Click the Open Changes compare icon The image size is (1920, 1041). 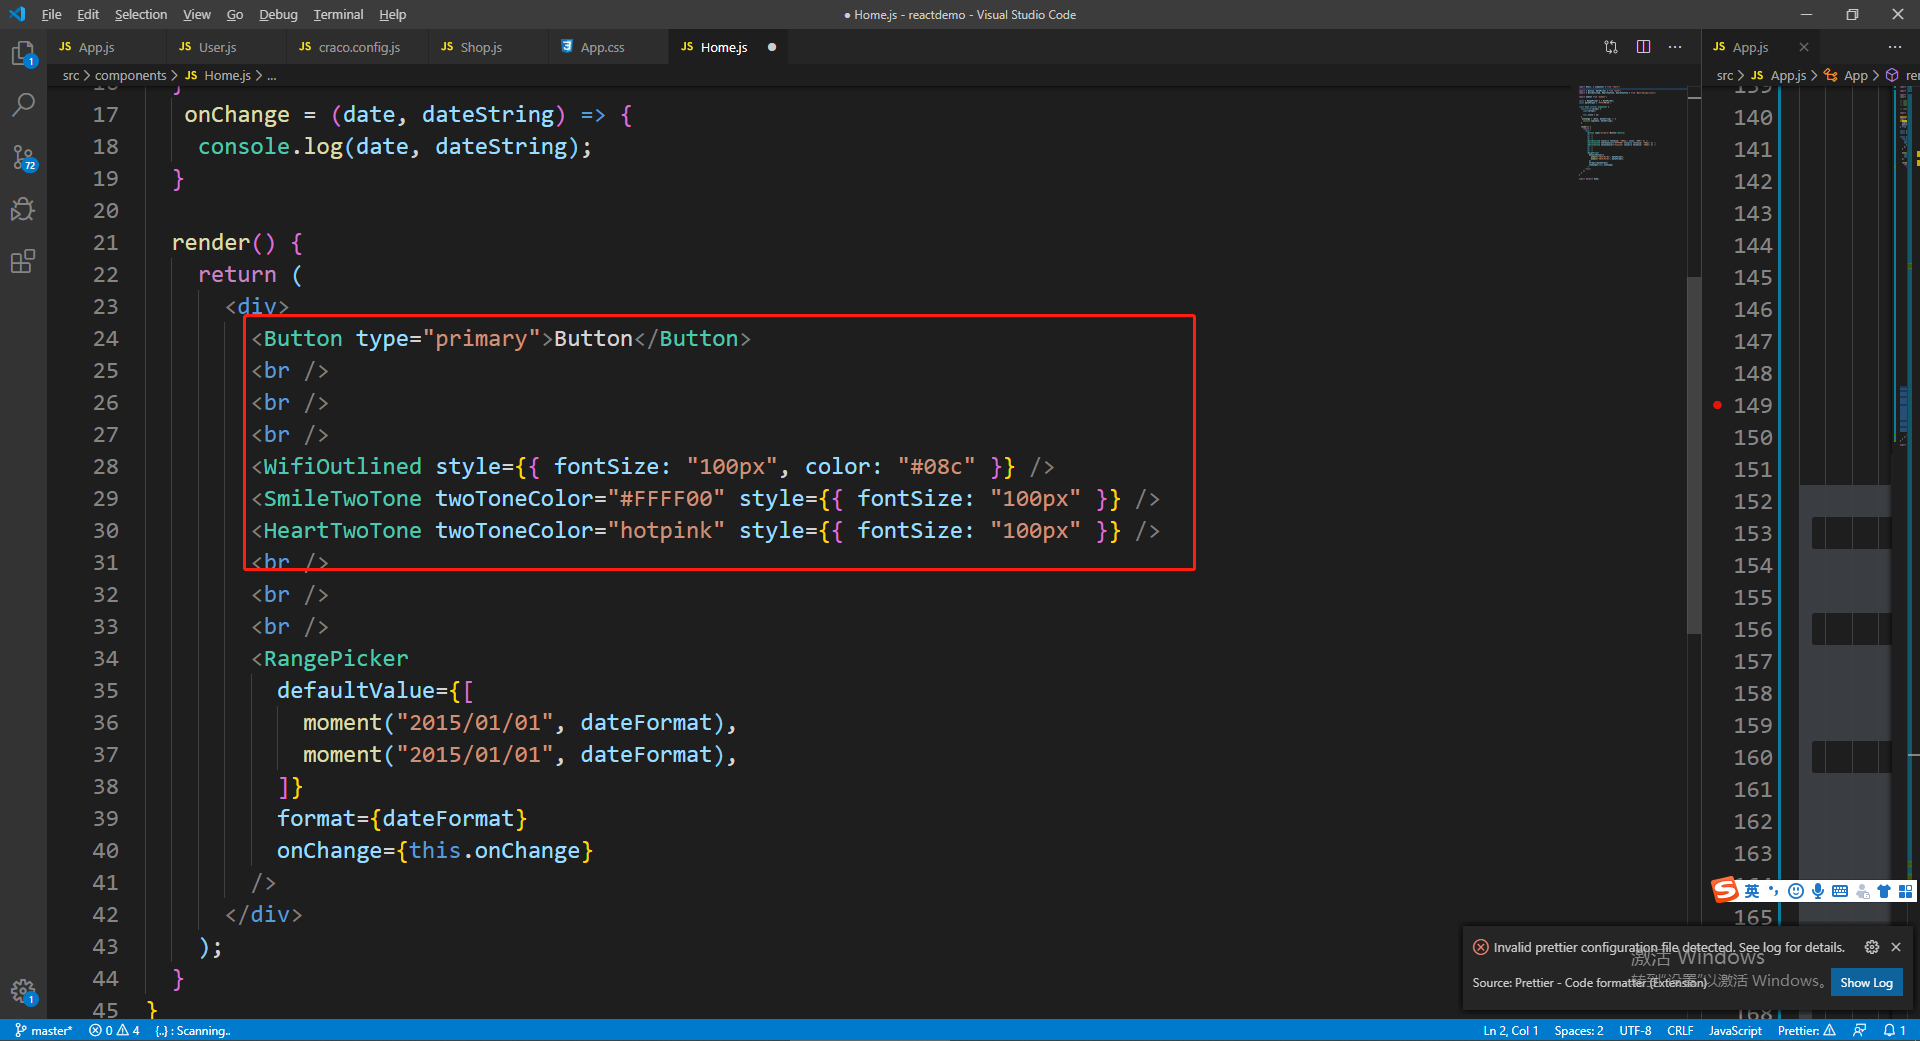click(1611, 47)
